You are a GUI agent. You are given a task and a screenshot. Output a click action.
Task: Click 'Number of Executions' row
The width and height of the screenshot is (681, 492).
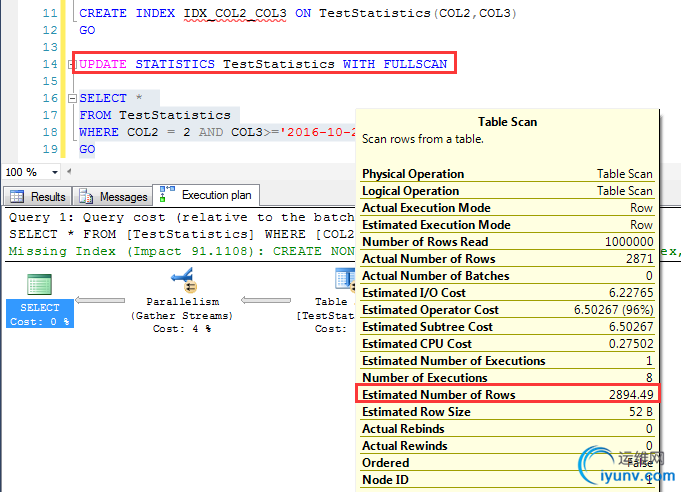pos(507,378)
